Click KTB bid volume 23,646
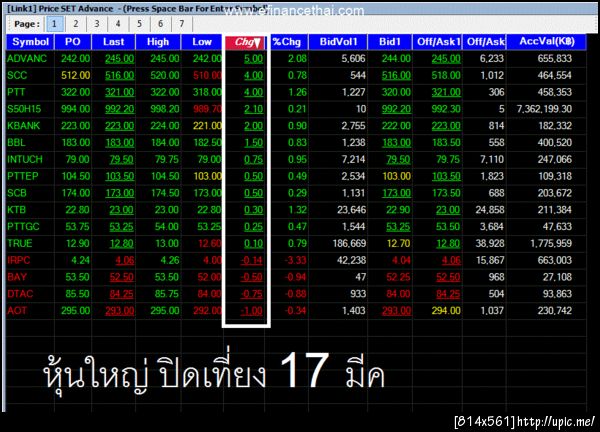 click(x=352, y=210)
